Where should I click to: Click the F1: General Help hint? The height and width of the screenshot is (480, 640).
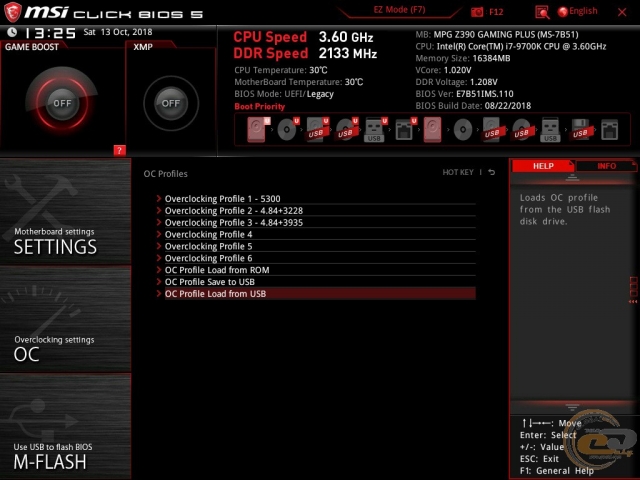point(557,471)
